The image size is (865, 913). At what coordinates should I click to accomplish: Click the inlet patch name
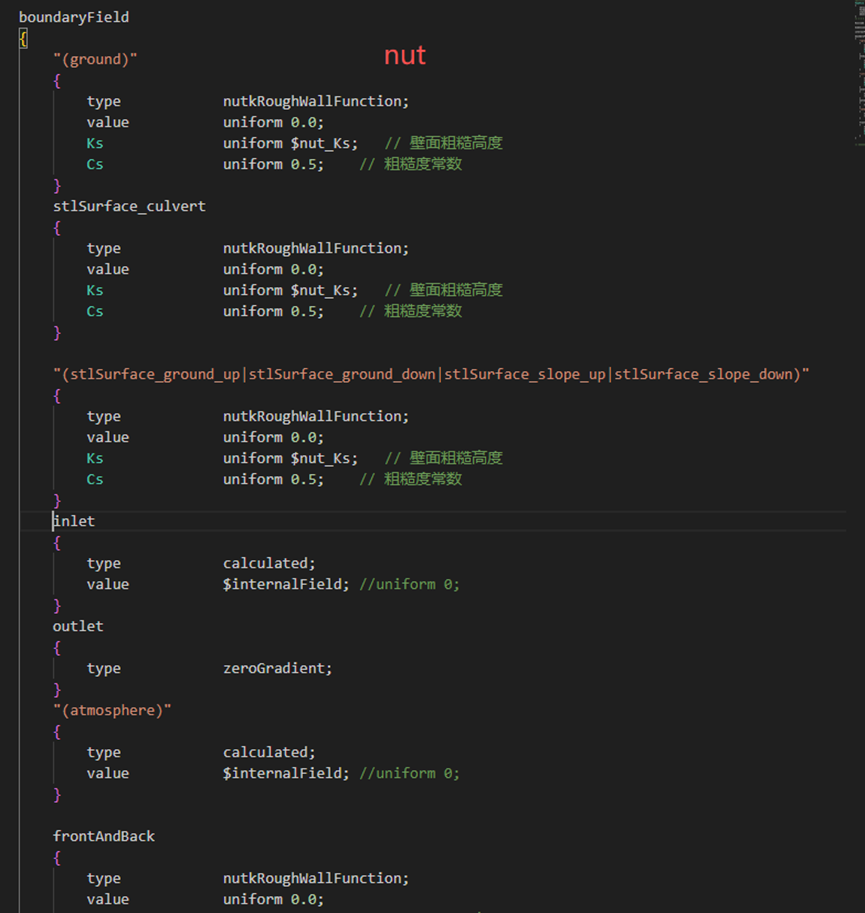73,520
